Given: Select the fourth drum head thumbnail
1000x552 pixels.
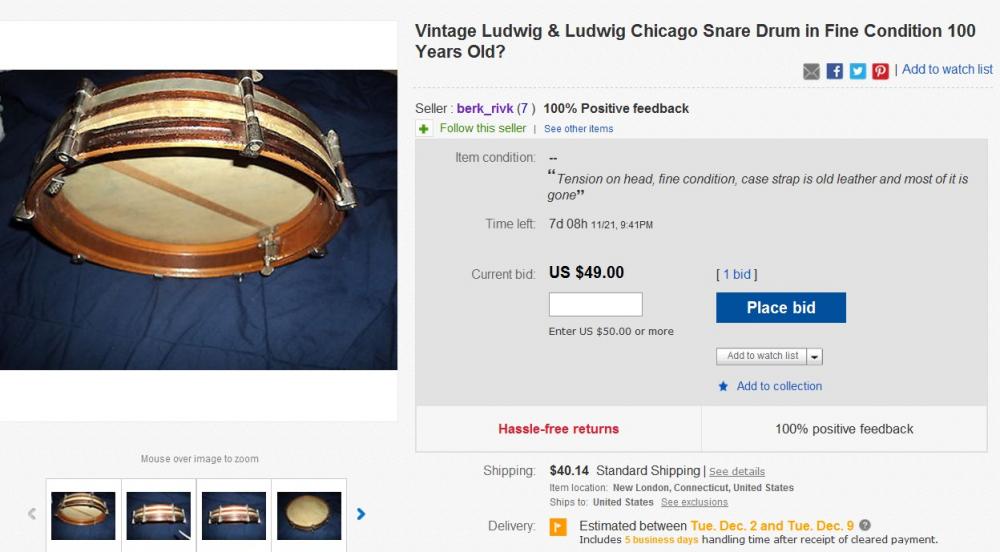Looking at the screenshot, I should [x=308, y=515].
